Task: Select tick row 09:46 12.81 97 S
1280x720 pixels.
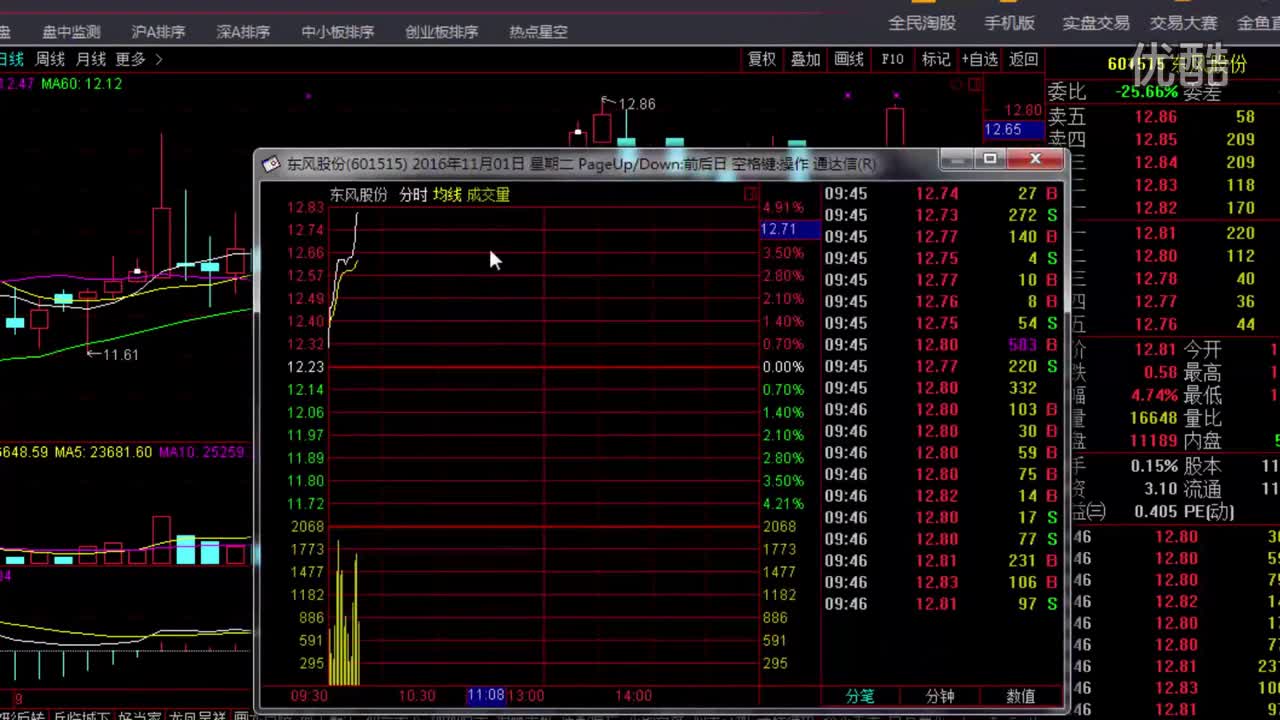Action: click(x=941, y=604)
